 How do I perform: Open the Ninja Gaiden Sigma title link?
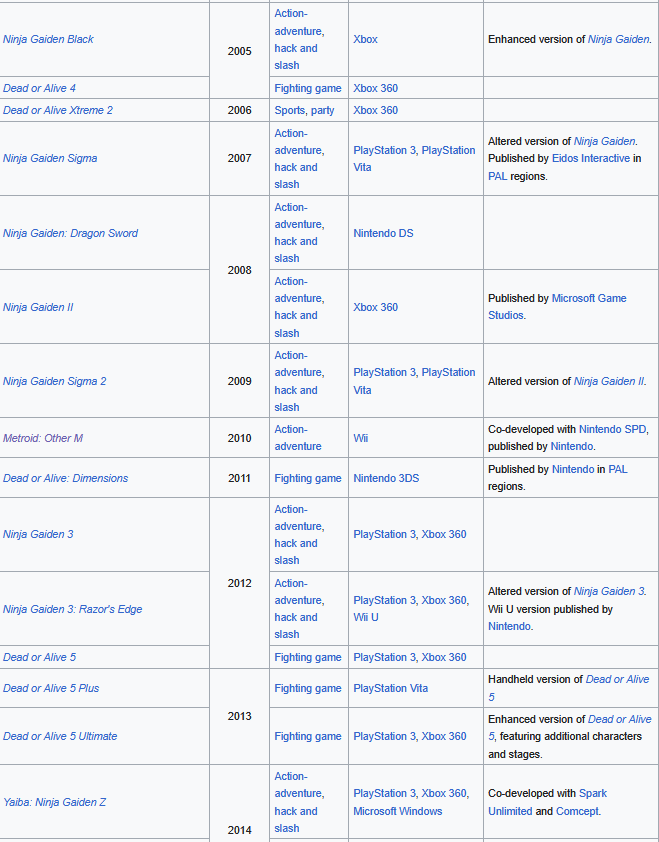pos(50,158)
